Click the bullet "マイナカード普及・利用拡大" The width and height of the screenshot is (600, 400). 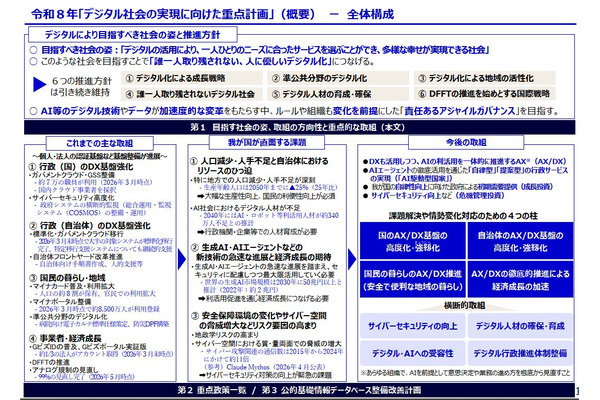tap(72, 286)
